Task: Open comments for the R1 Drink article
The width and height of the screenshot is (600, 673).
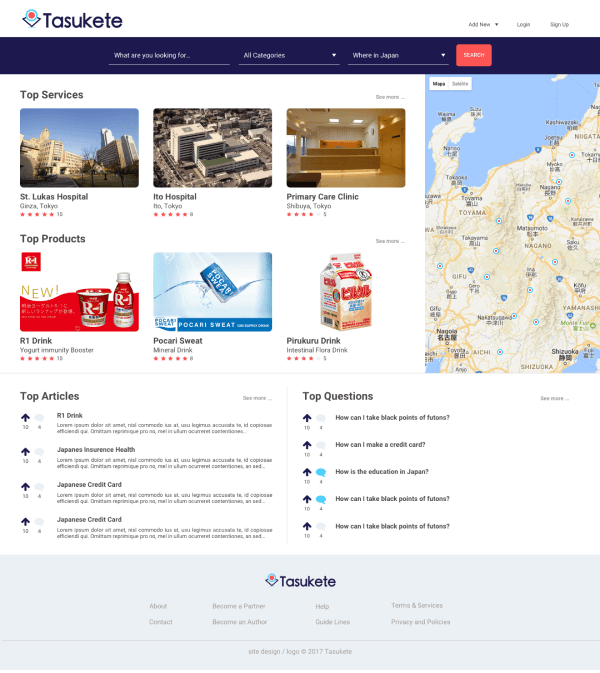Action: point(39,418)
